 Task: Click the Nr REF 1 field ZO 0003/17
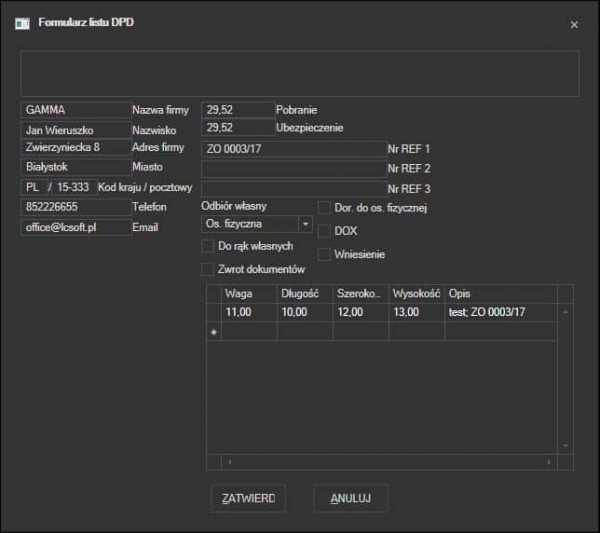click(x=294, y=149)
